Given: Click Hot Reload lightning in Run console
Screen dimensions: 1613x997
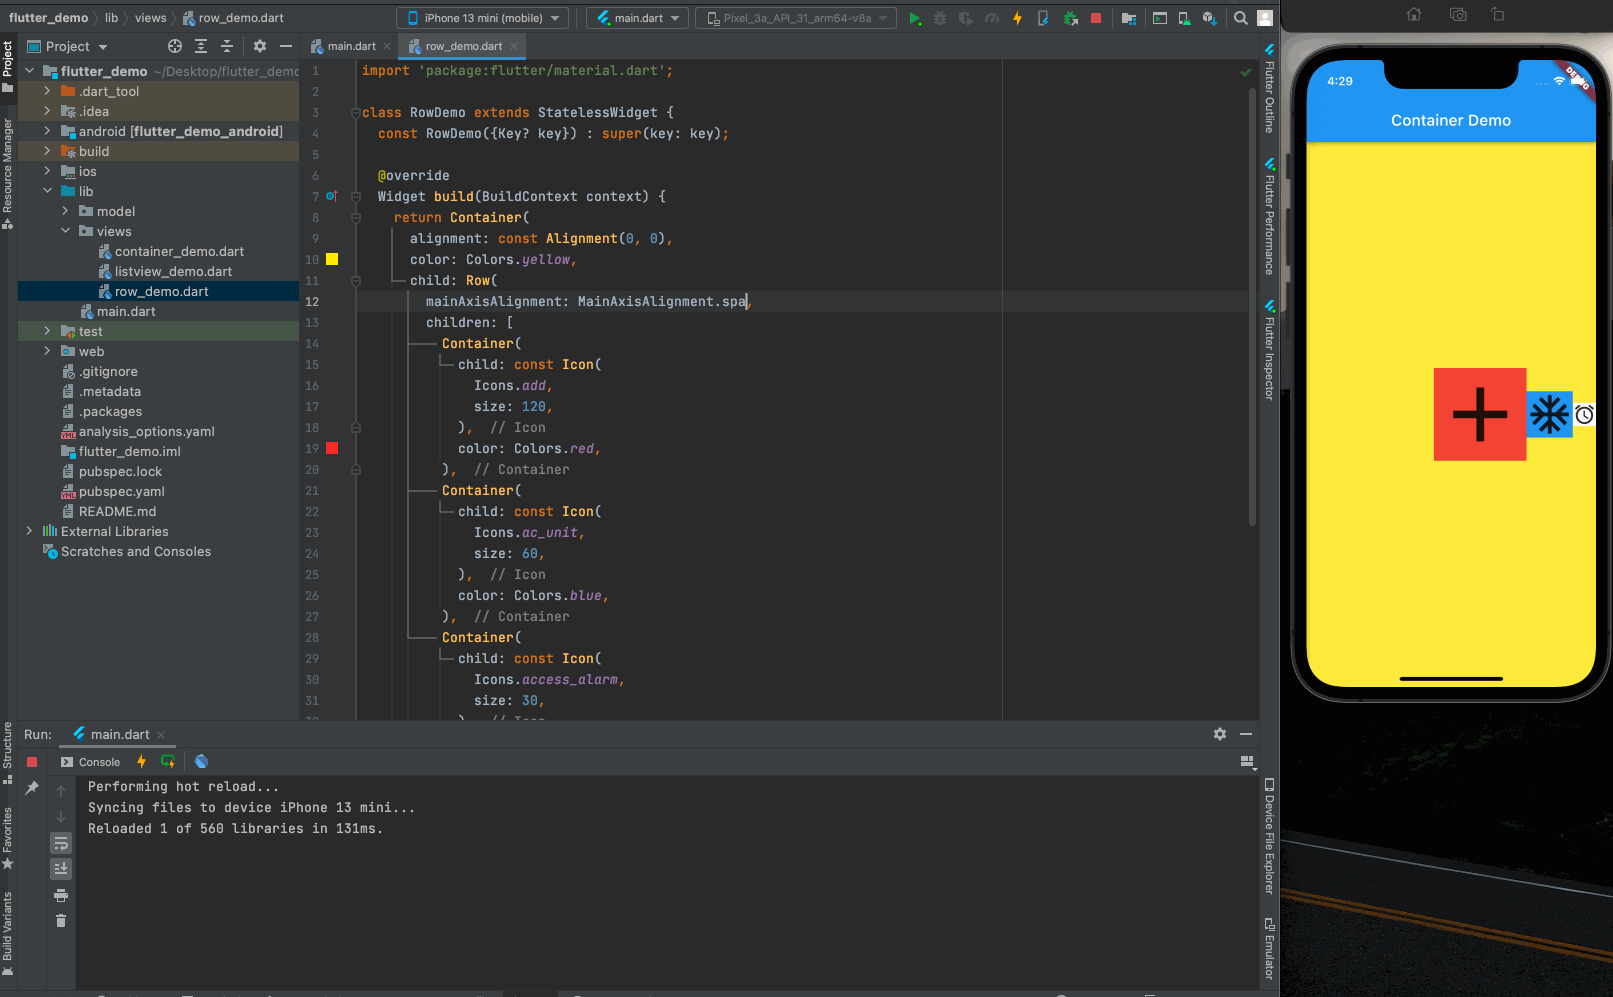Looking at the screenshot, I should (141, 762).
